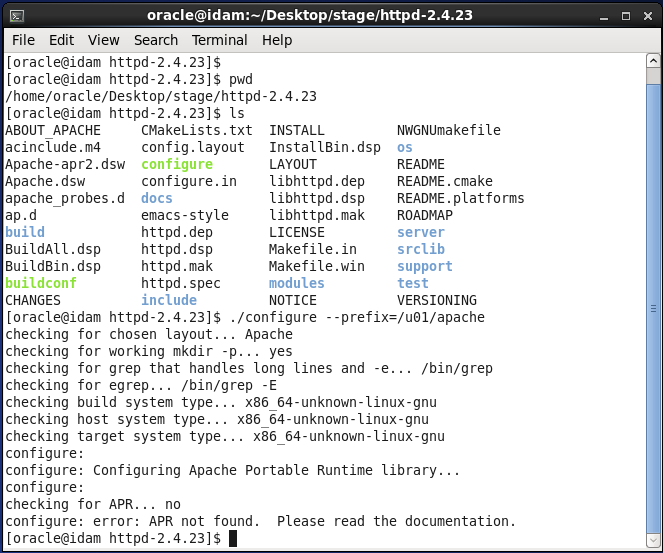Click the 'configure' executable file name
663x553 pixels.
[177, 164]
